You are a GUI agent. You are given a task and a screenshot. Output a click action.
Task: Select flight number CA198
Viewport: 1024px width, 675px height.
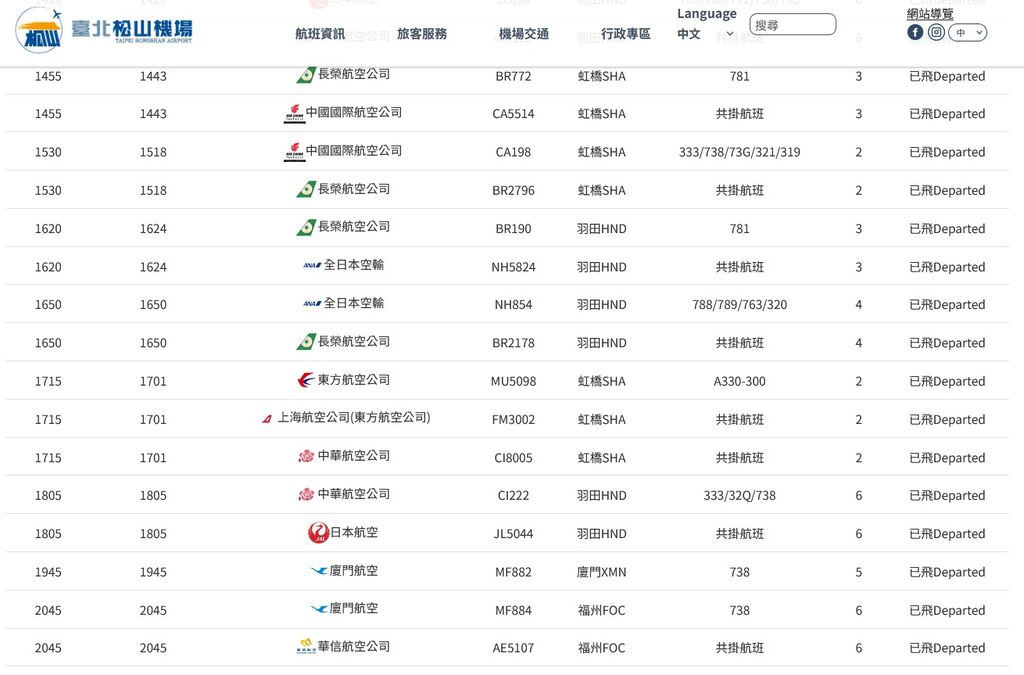[x=513, y=153]
